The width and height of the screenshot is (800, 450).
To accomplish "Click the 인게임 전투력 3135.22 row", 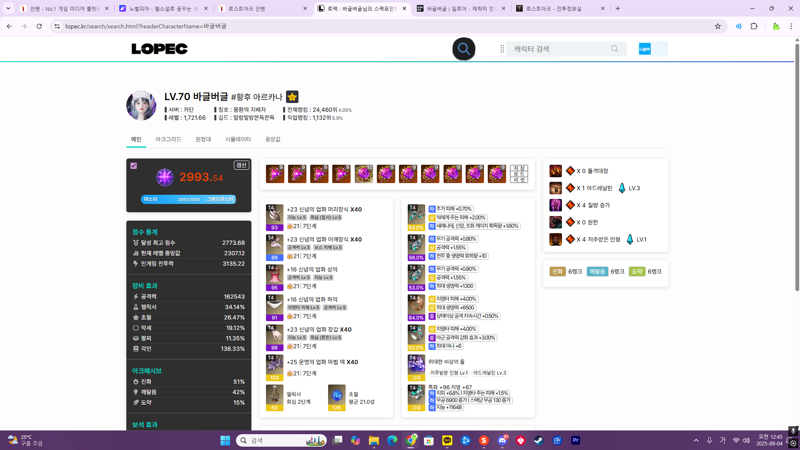I will 188,264.
